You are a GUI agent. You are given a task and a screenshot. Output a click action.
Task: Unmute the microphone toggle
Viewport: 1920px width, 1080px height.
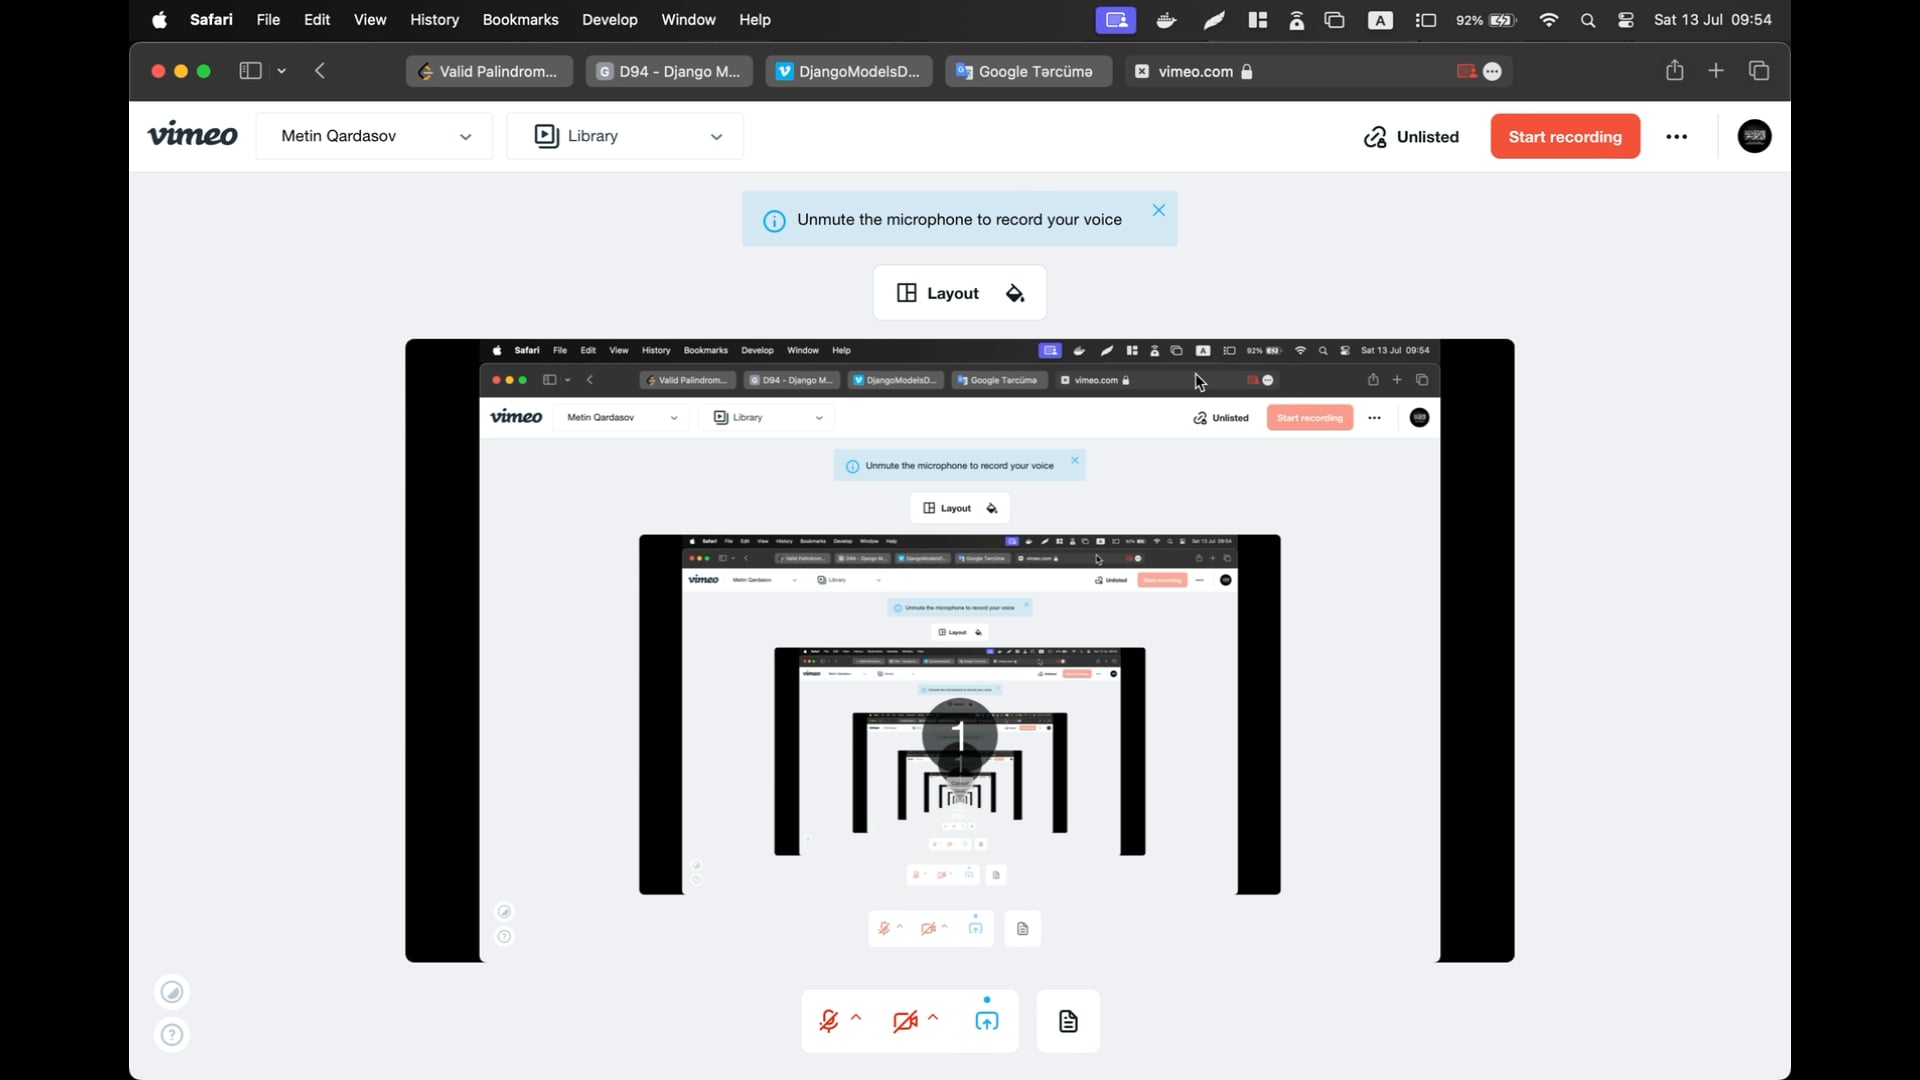[828, 1021]
